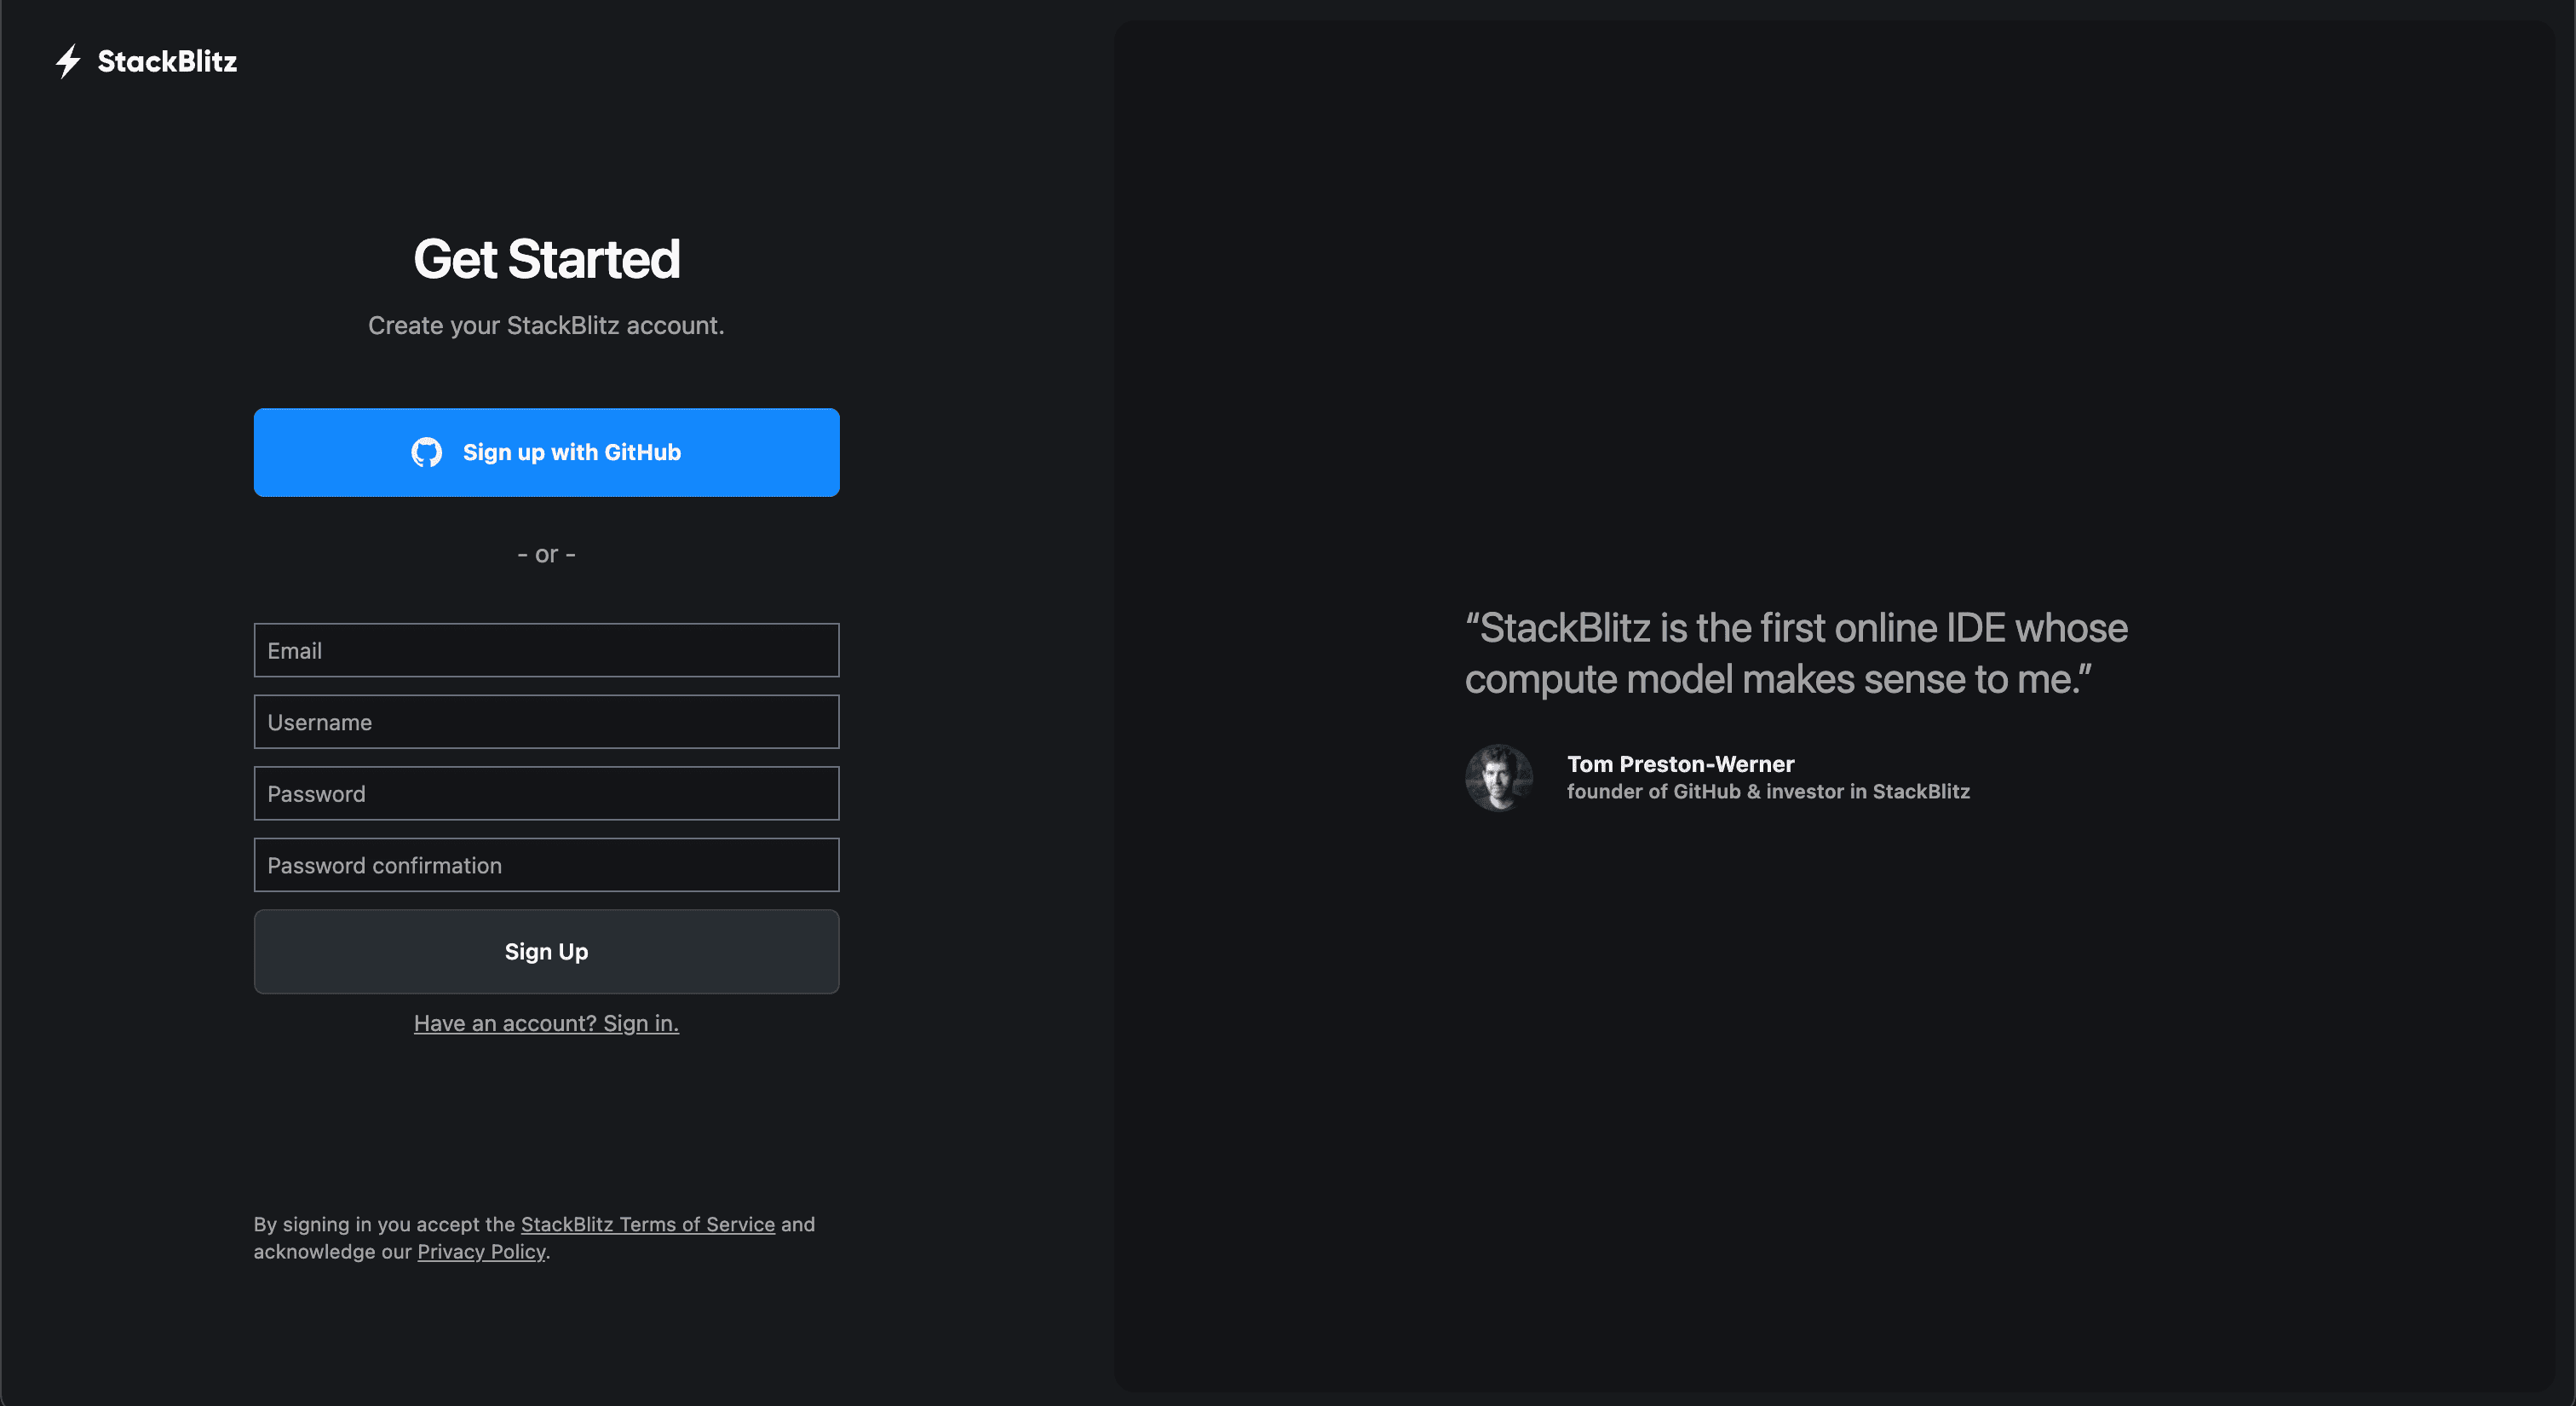
Task: Click the 'Create your StackBlitz account' subtitle
Action: tap(546, 326)
